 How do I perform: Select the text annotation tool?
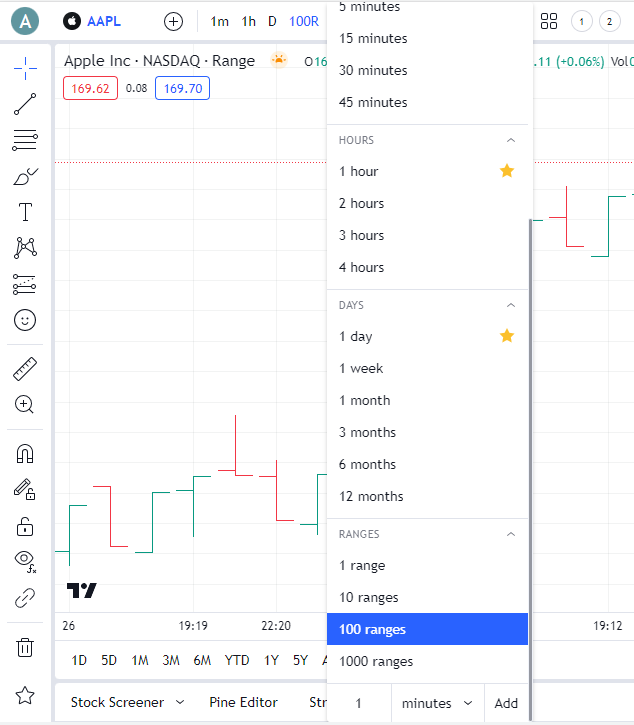click(25, 212)
